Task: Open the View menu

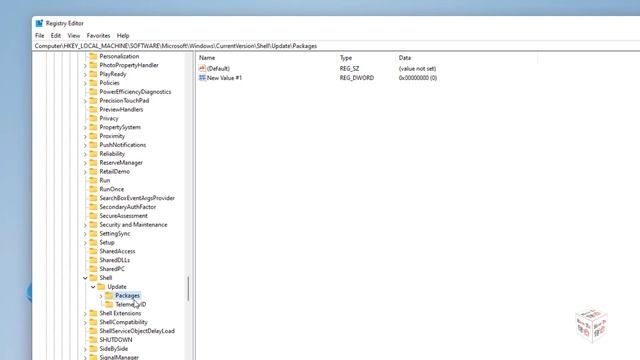Action: pyautogui.click(x=73, y=36)
